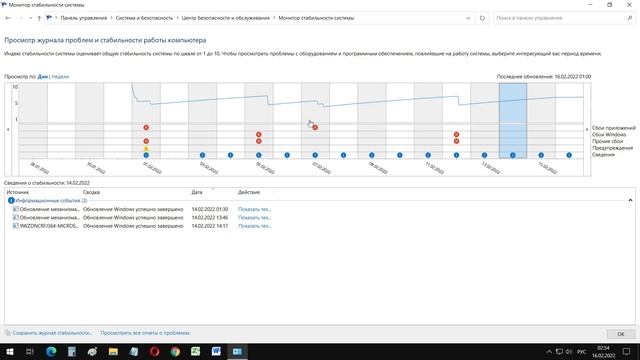
Task: Open Microsoft Word from the taskbar
Action: tap(216, 351)
